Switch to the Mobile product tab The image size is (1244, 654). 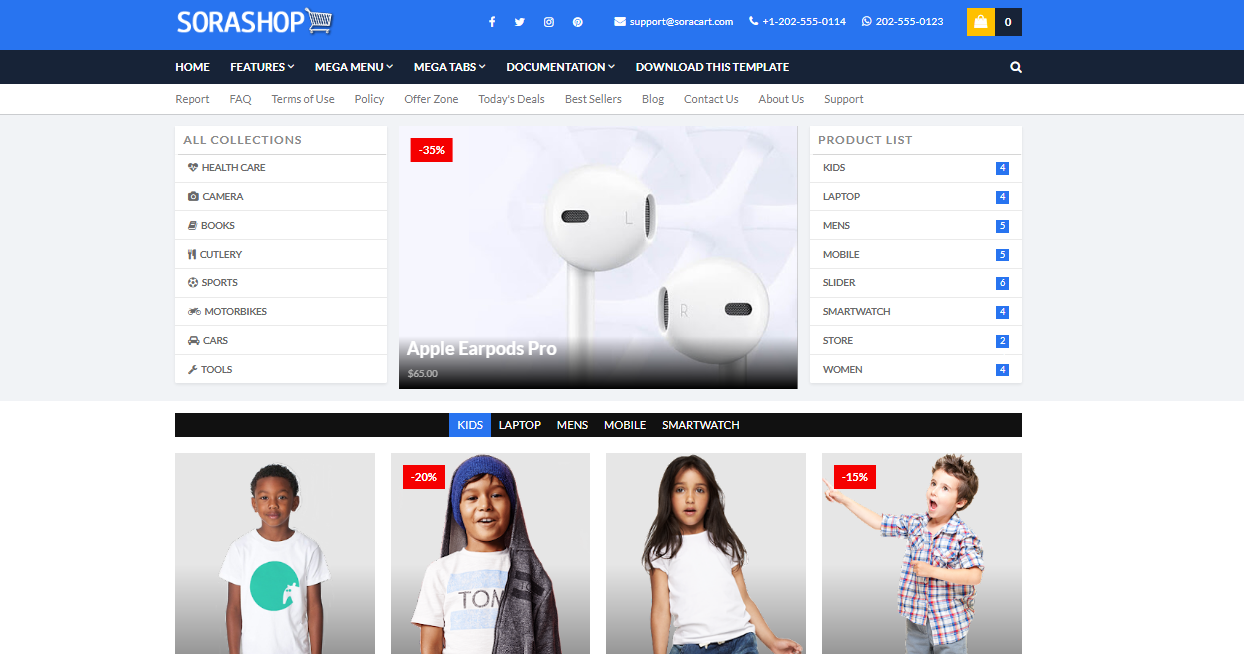625,425
